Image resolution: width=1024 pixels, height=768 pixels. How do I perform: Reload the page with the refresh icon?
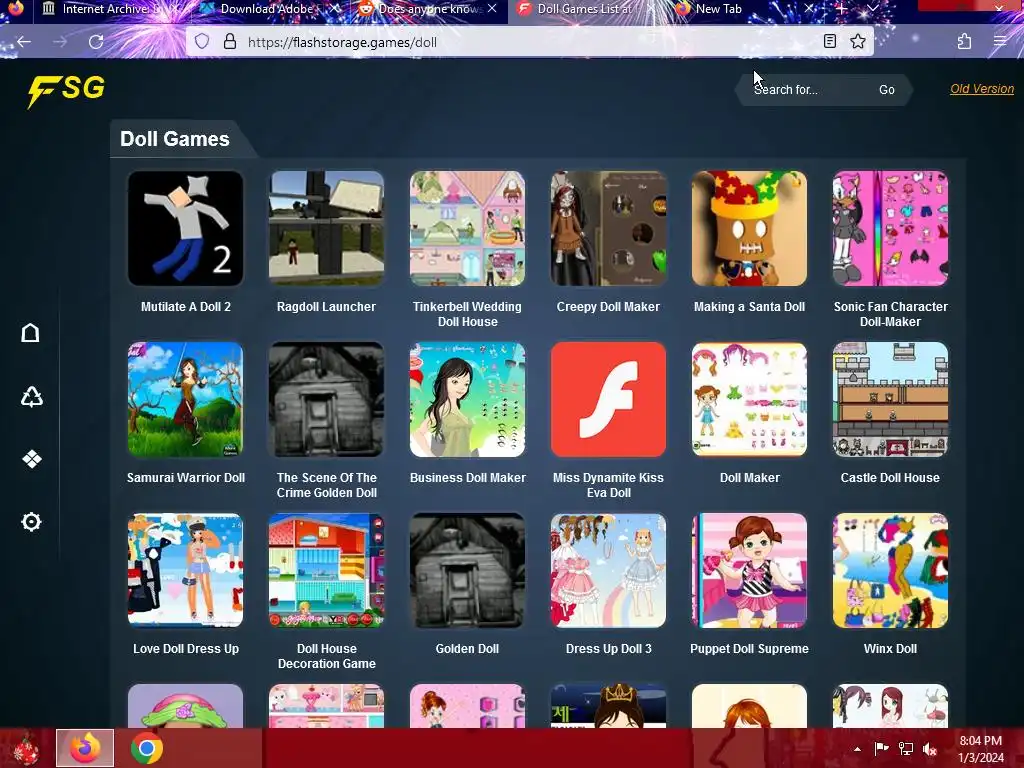click(x=96, y=42)
